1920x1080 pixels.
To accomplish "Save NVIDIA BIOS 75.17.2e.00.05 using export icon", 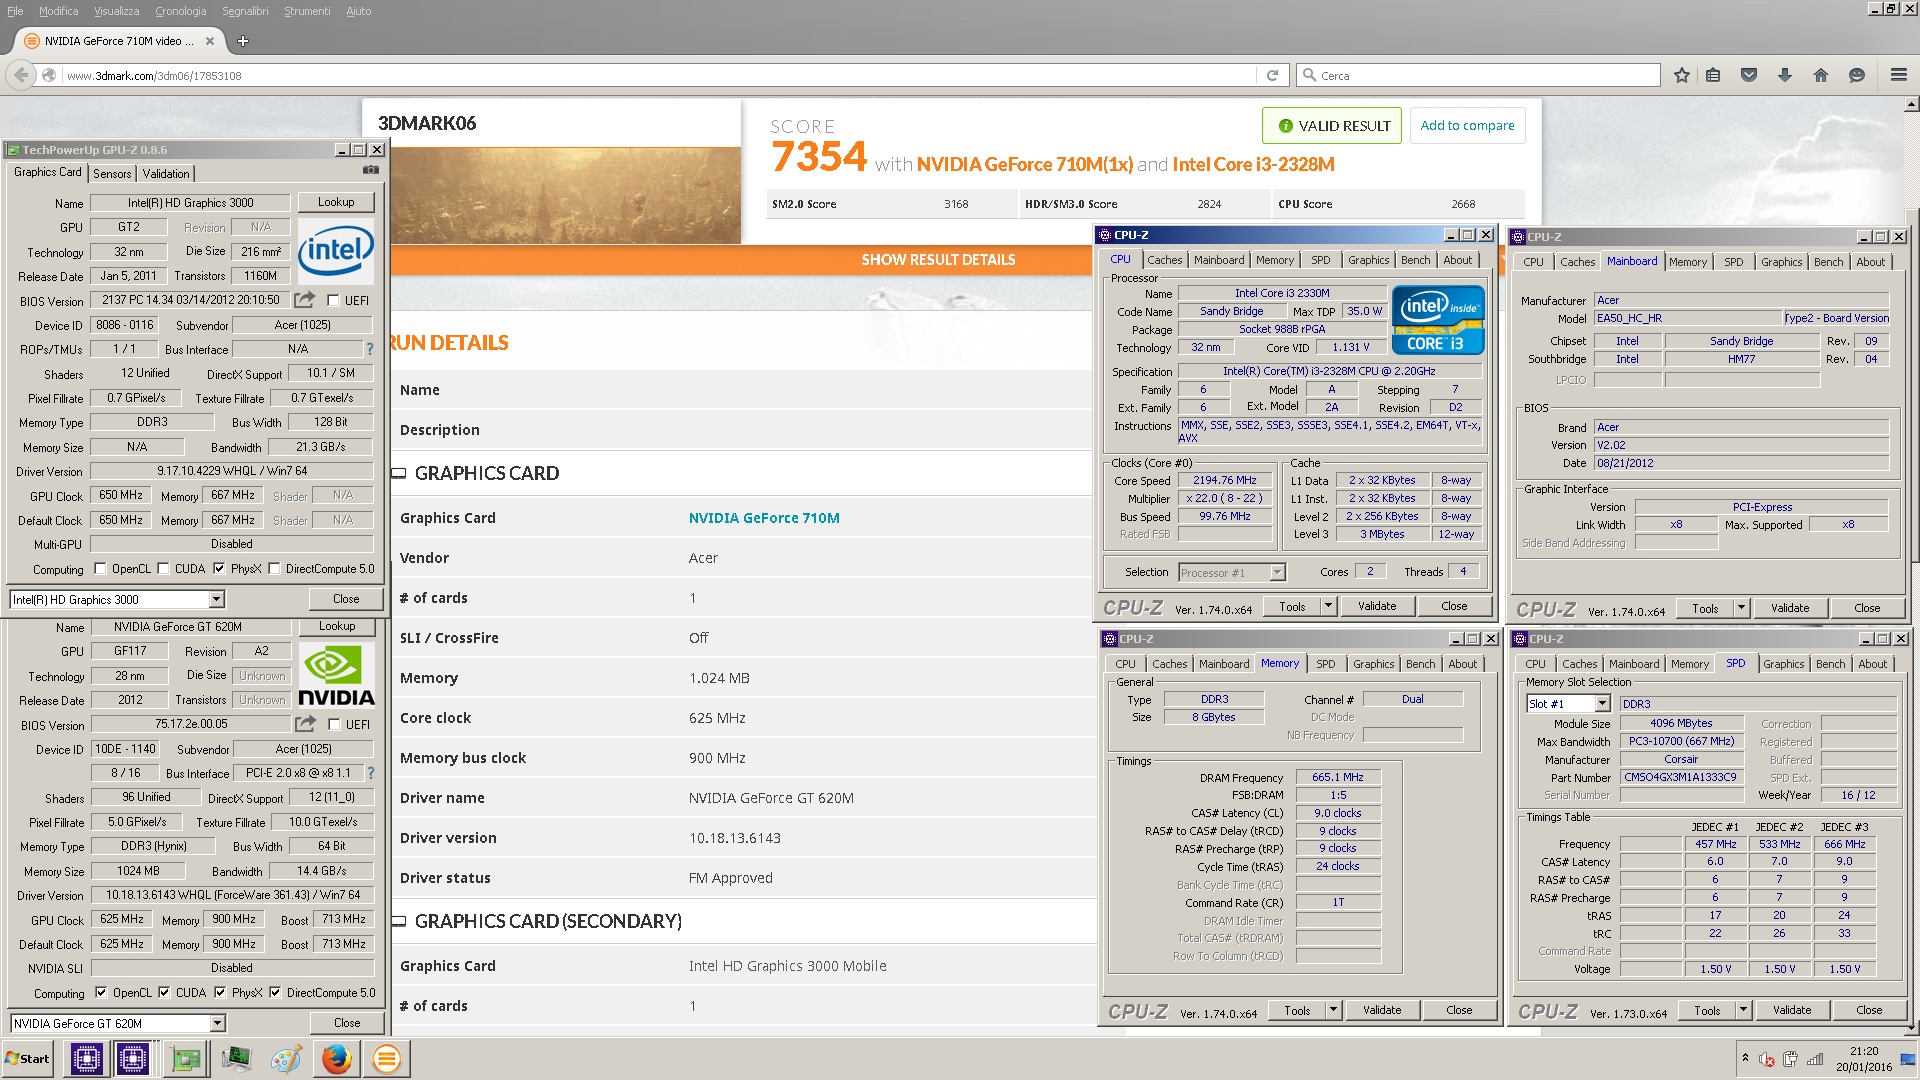I will click(306, 723).
